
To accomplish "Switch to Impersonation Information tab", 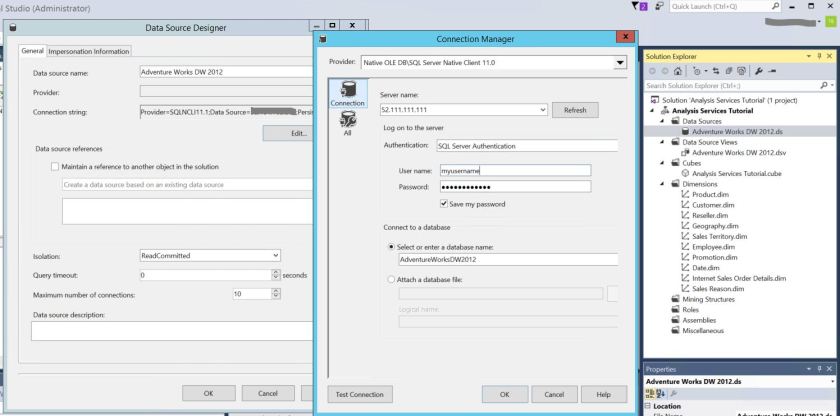I will (89, 51).
